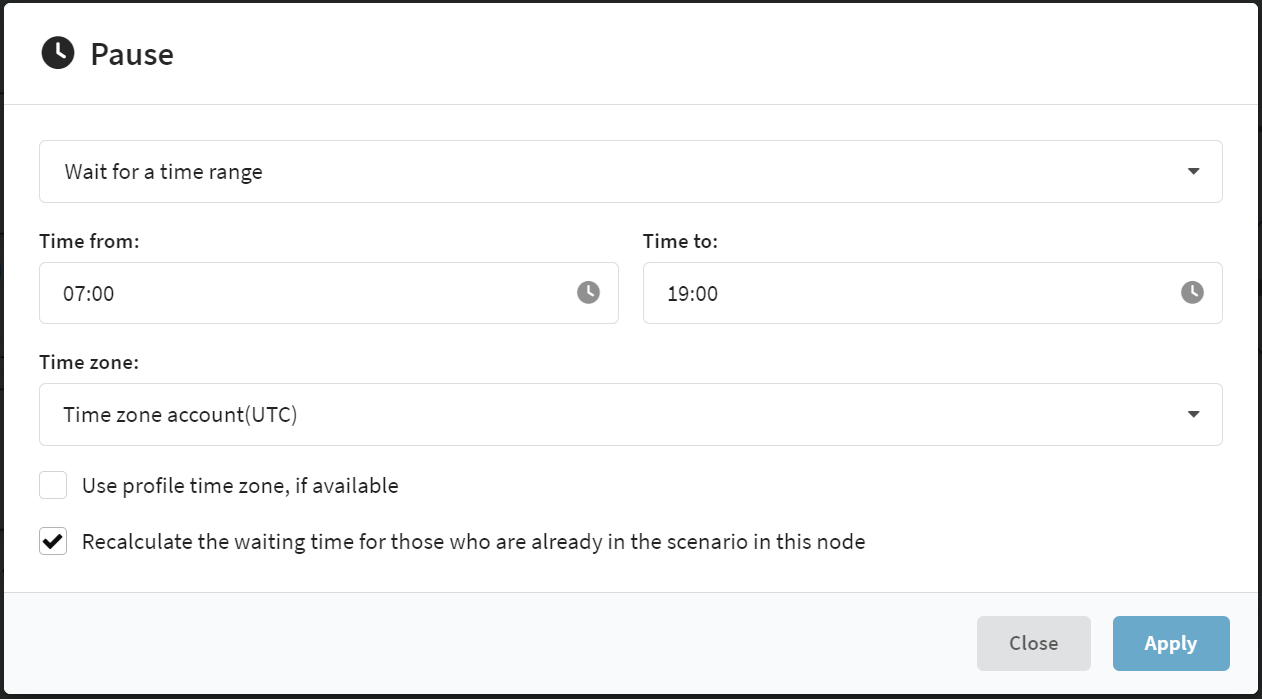
Task: Click the empty footer bar left of Close
Action: click(490, 643)
